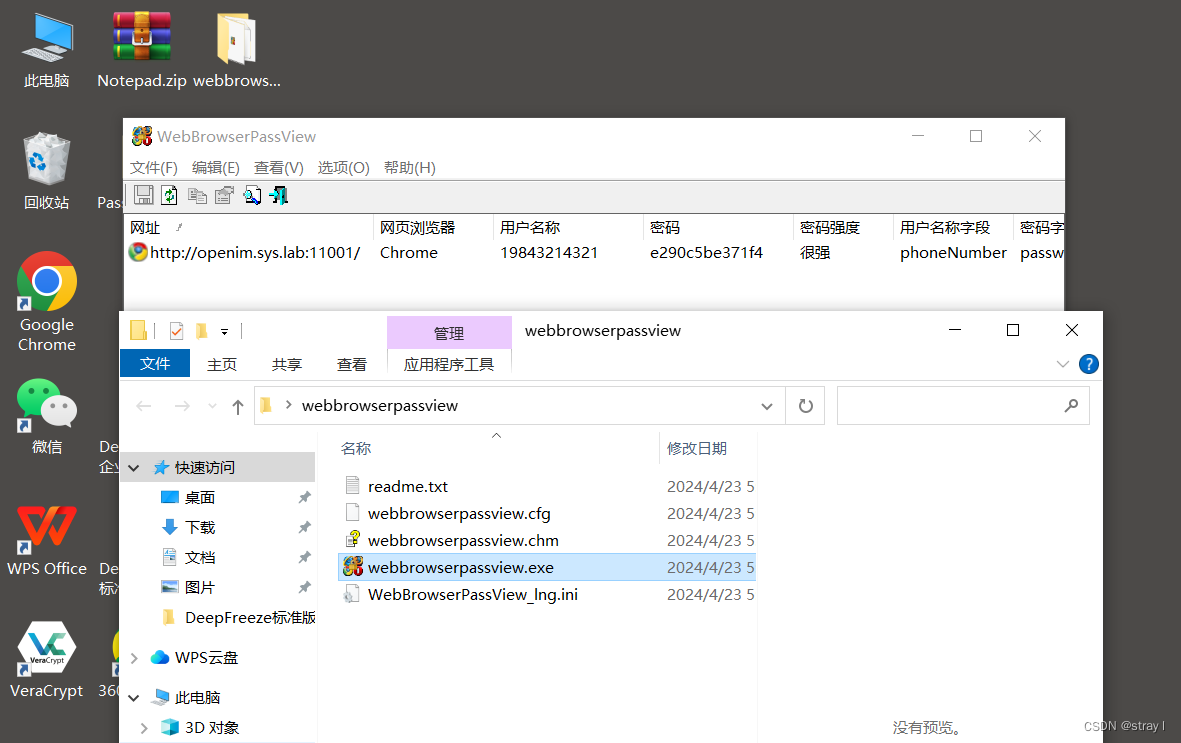Open the quick access toolbar customize dropdown
This screenshot has height=743, width=1181.
coord(224,332)
